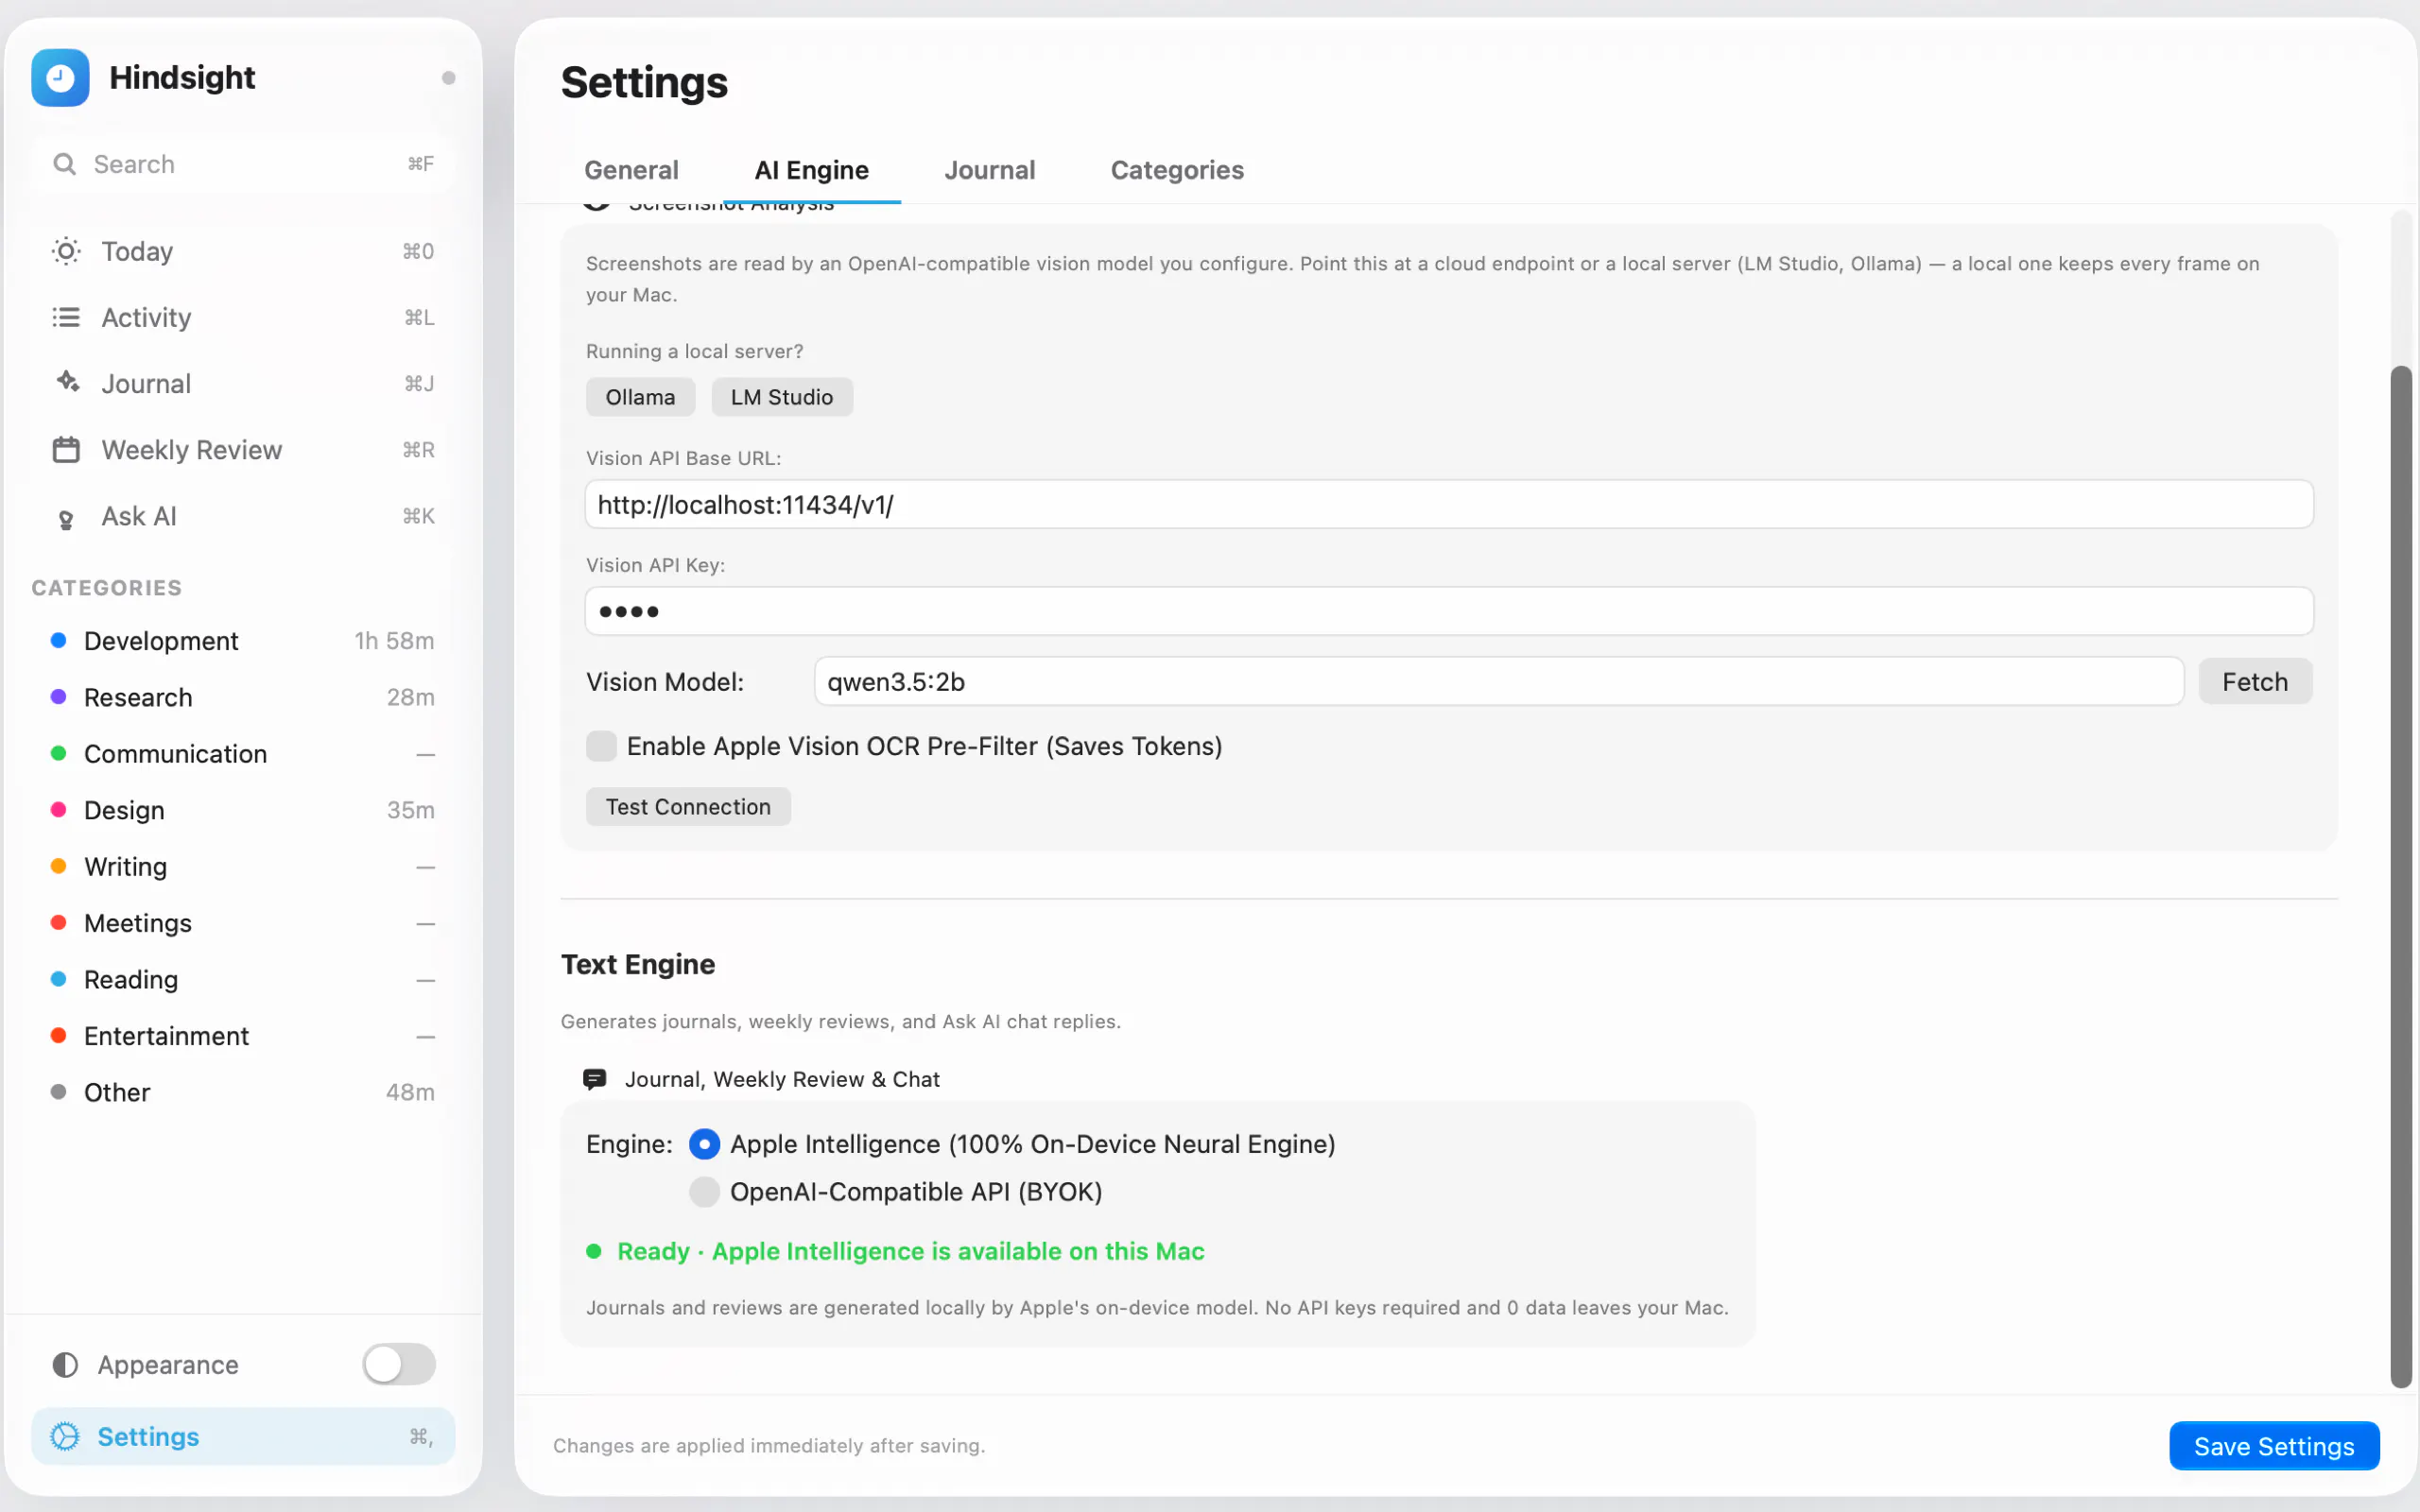Image resolution: width=2420 pixels, height=1512 pixels.
Task: Click Save Settings button
Action: (x=2273, y=1446)
